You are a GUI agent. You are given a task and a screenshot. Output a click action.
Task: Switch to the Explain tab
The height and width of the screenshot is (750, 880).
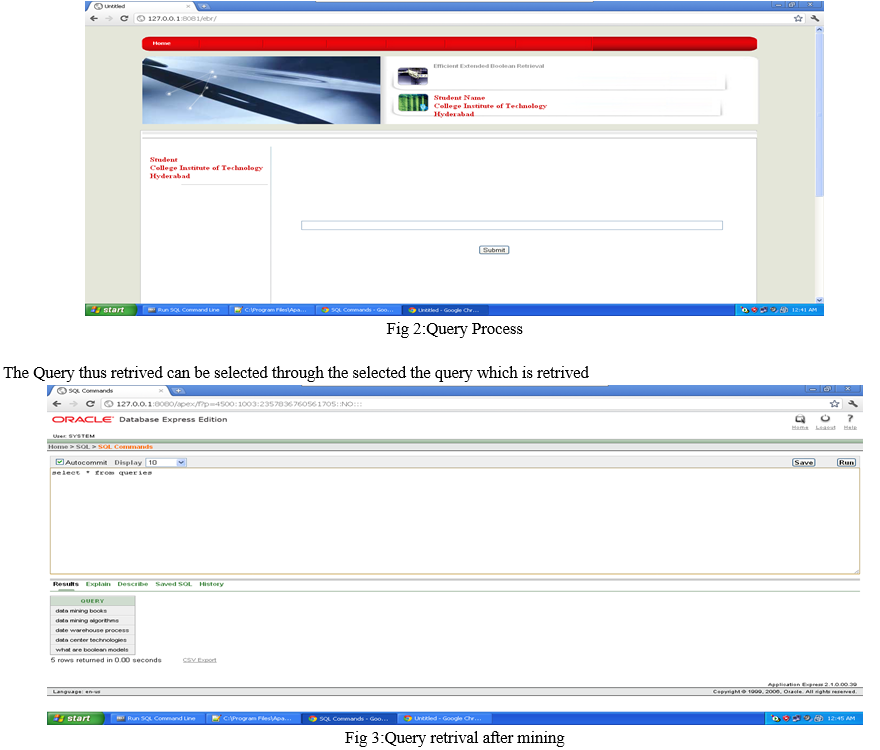click(98, 584)
